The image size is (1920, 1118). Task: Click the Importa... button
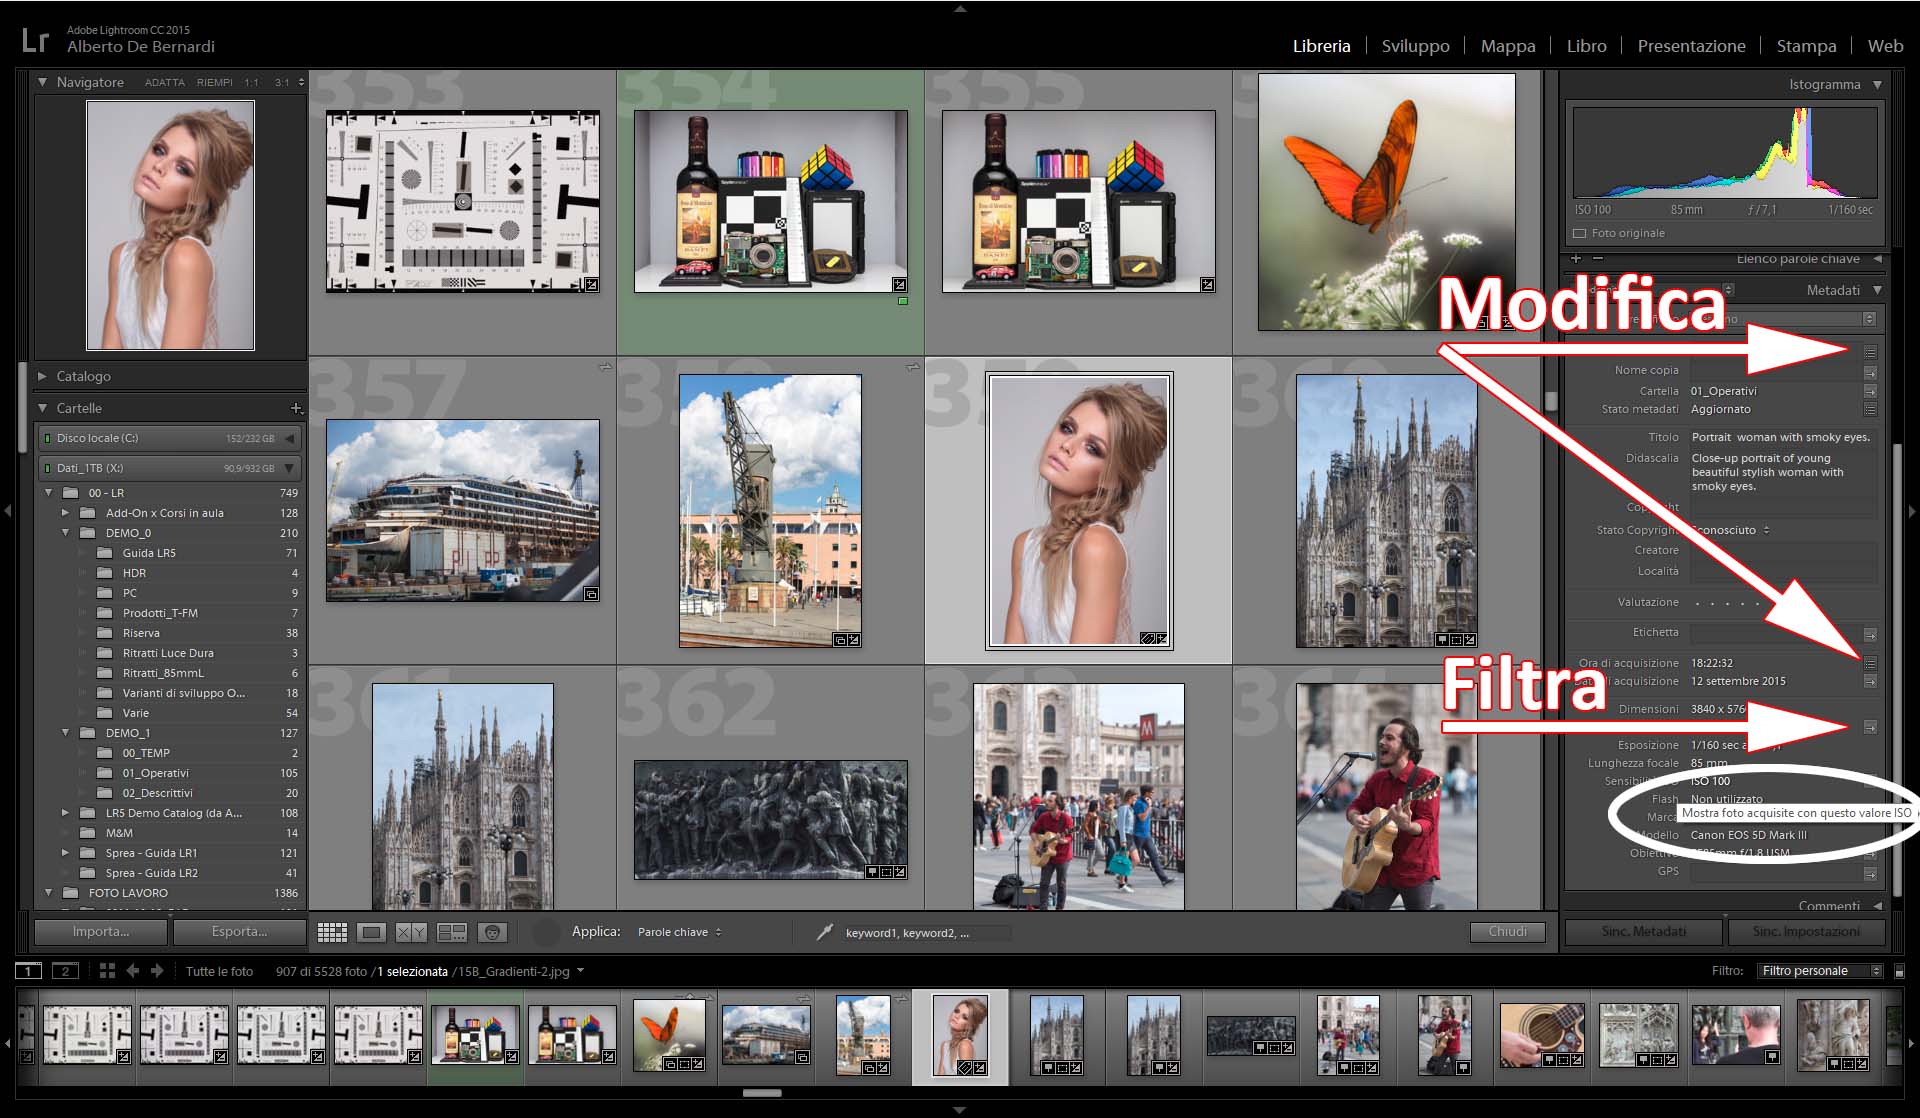(x=100, y=931)
